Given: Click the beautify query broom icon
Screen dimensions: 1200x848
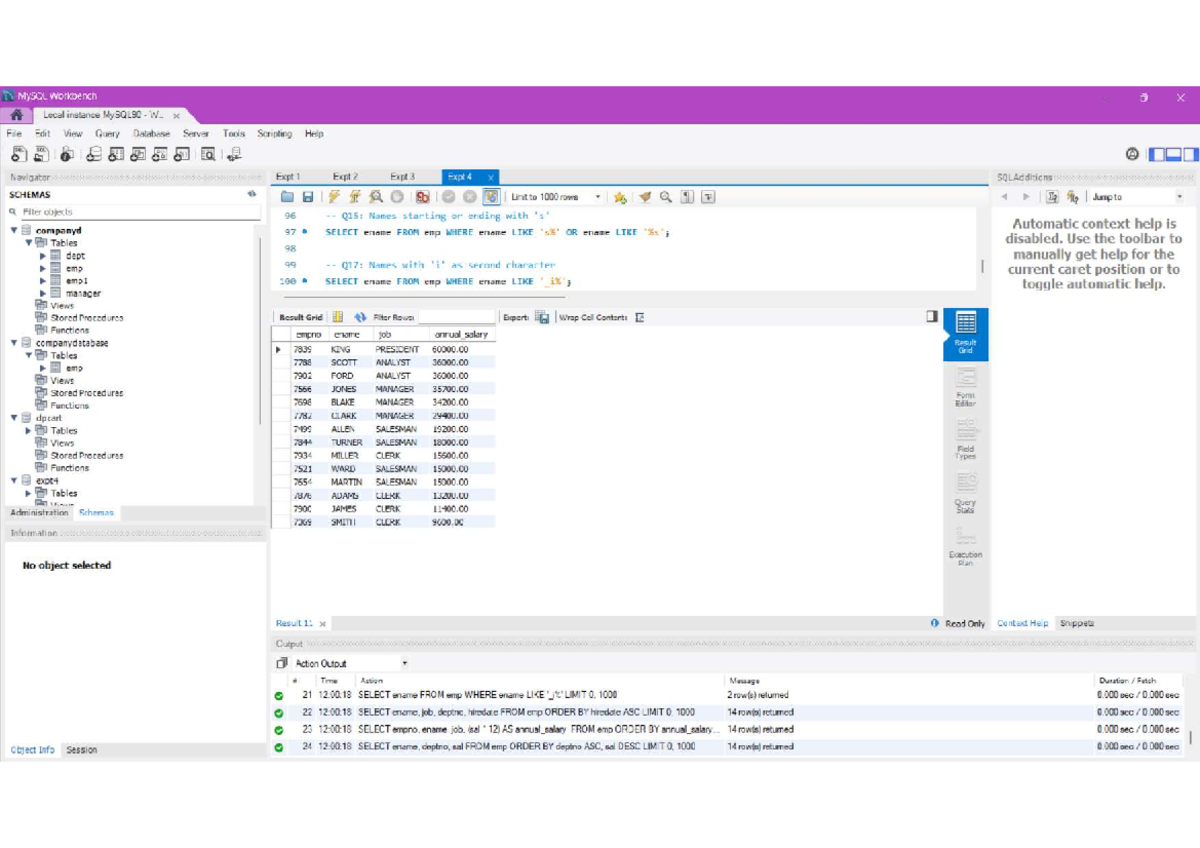Looking at the screenshot, I should [x=645, y=198].
